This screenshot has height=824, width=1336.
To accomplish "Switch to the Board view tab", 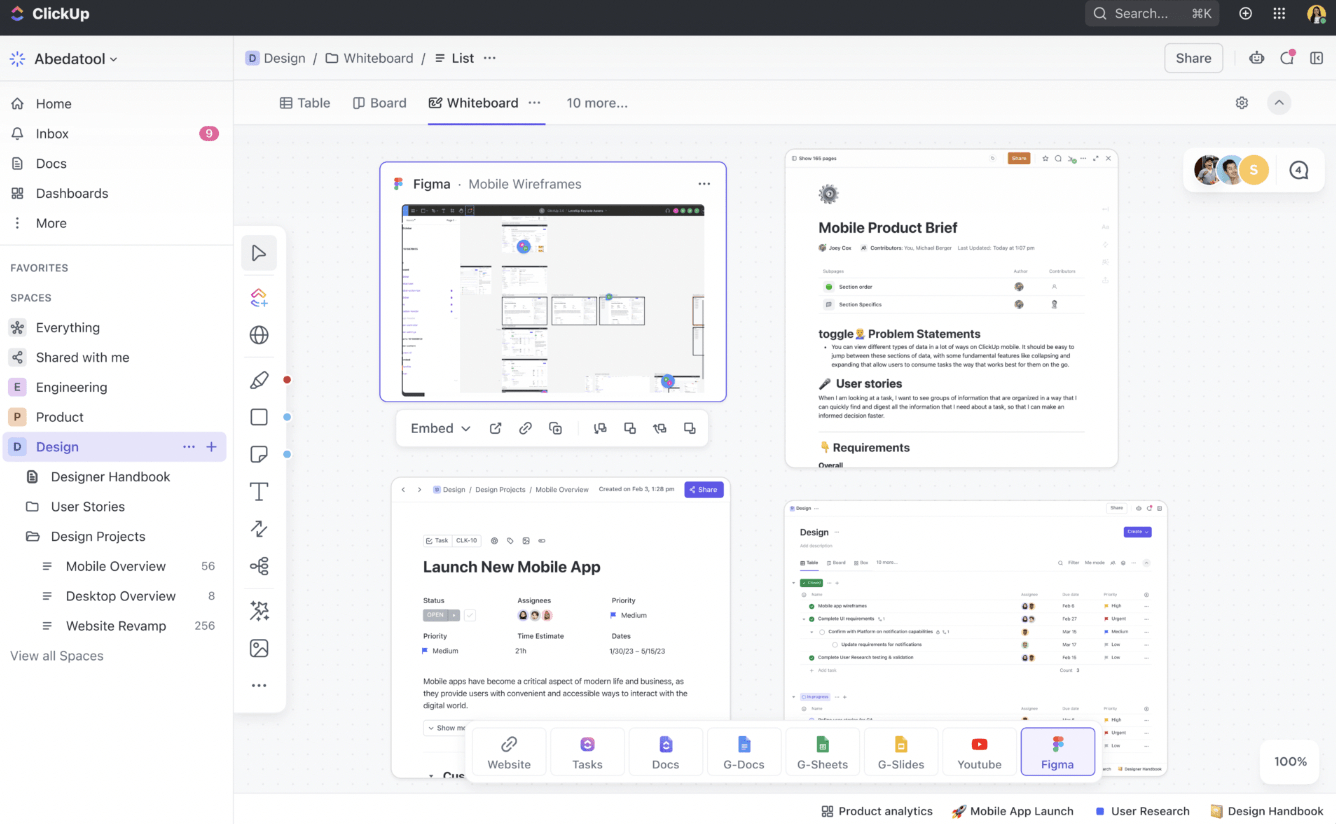I will 380,103.
